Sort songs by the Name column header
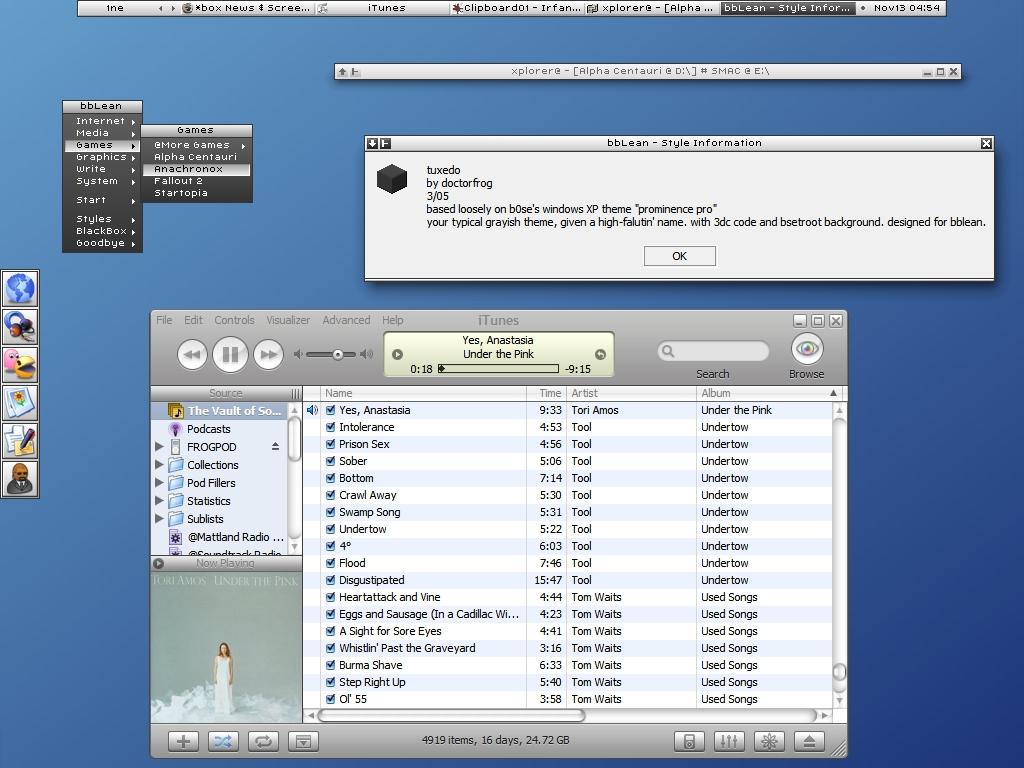 point(423,393)
